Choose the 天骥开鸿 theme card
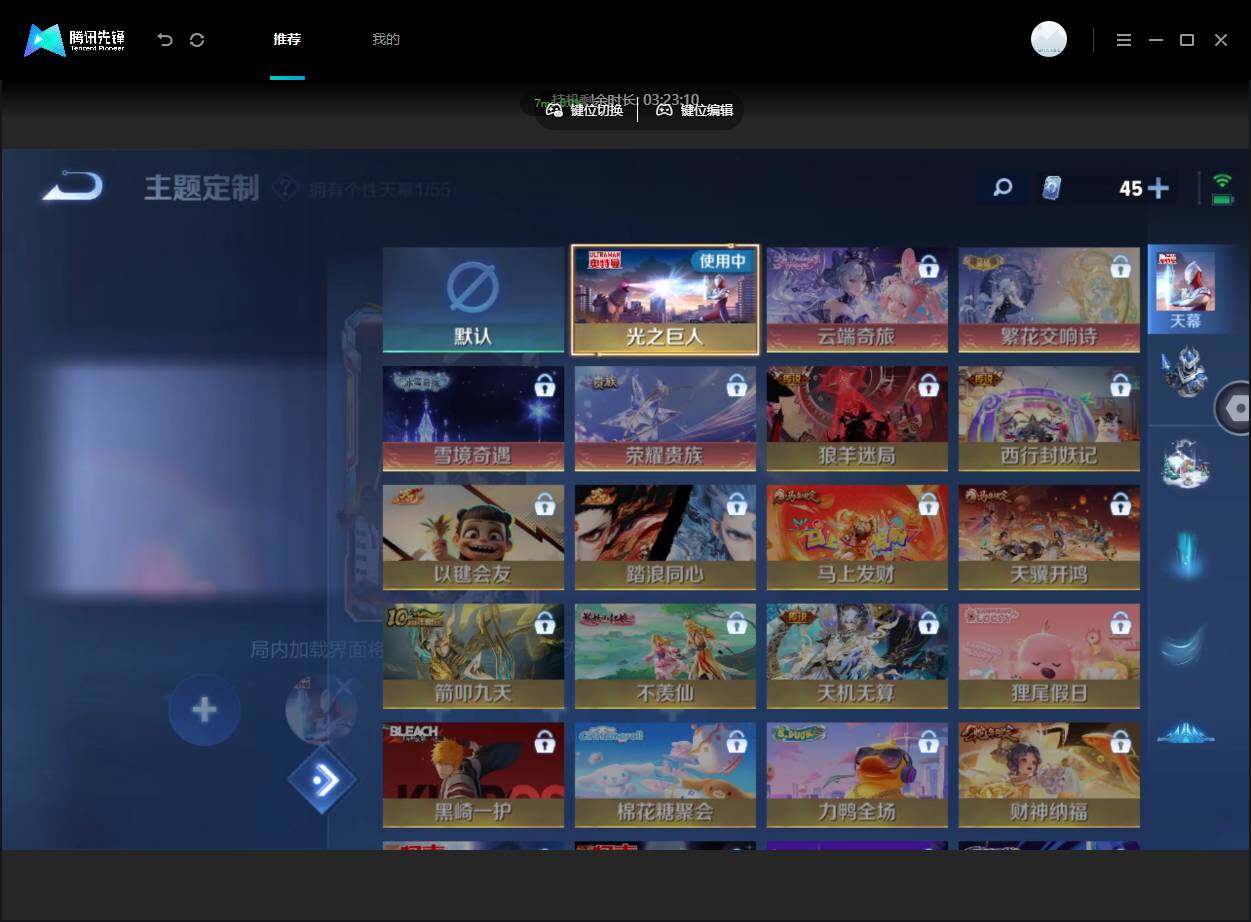This screenshot has height=922, width=1251. [1049, 537]
